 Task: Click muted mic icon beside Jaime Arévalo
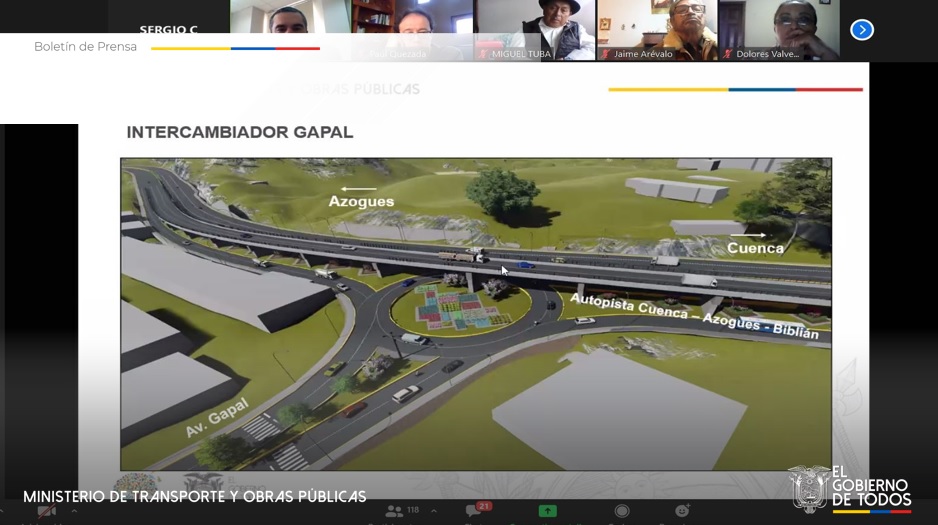point(605,54)
